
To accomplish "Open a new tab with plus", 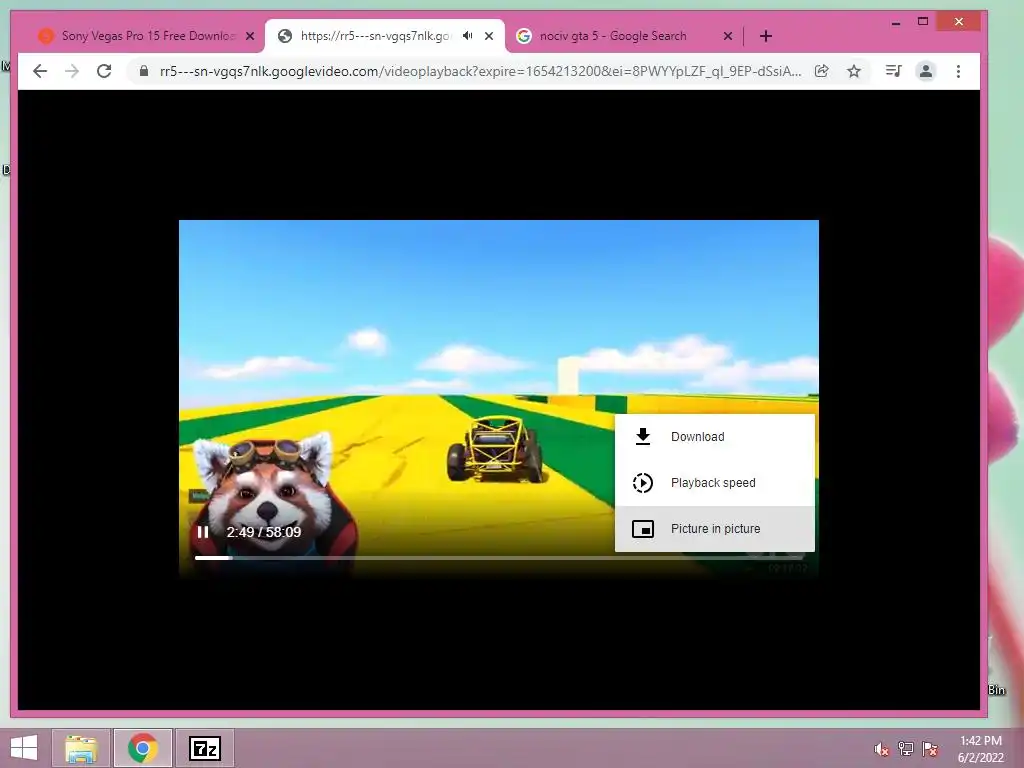I will pos(766,36).
